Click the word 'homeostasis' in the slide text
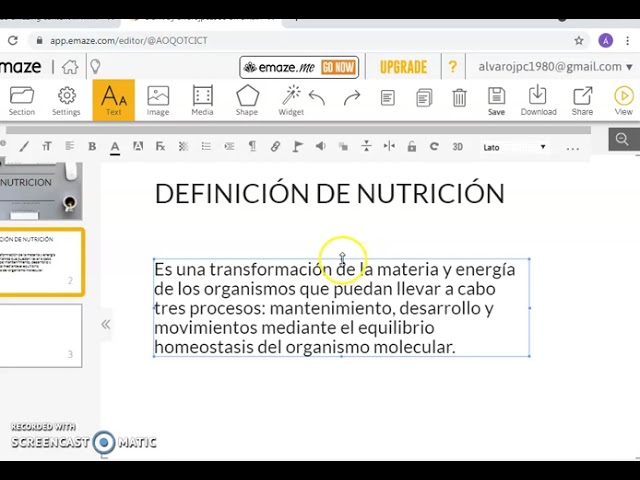The image size is (640, 480). [x=204, y=347]
